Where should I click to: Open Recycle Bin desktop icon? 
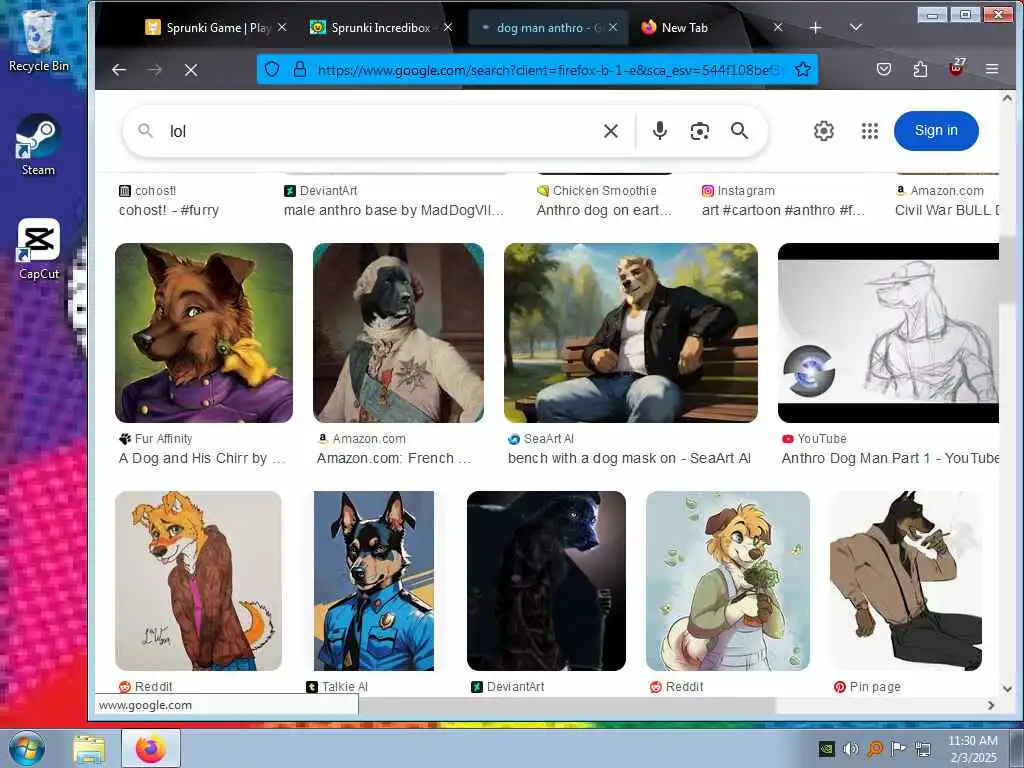[x=38, y=40]
